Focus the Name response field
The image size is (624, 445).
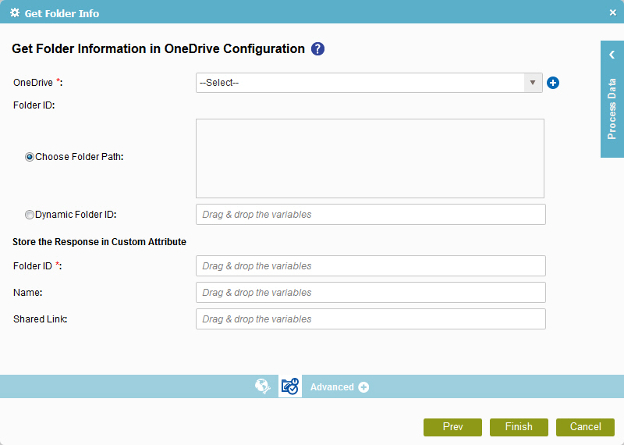tap(370, 293)
